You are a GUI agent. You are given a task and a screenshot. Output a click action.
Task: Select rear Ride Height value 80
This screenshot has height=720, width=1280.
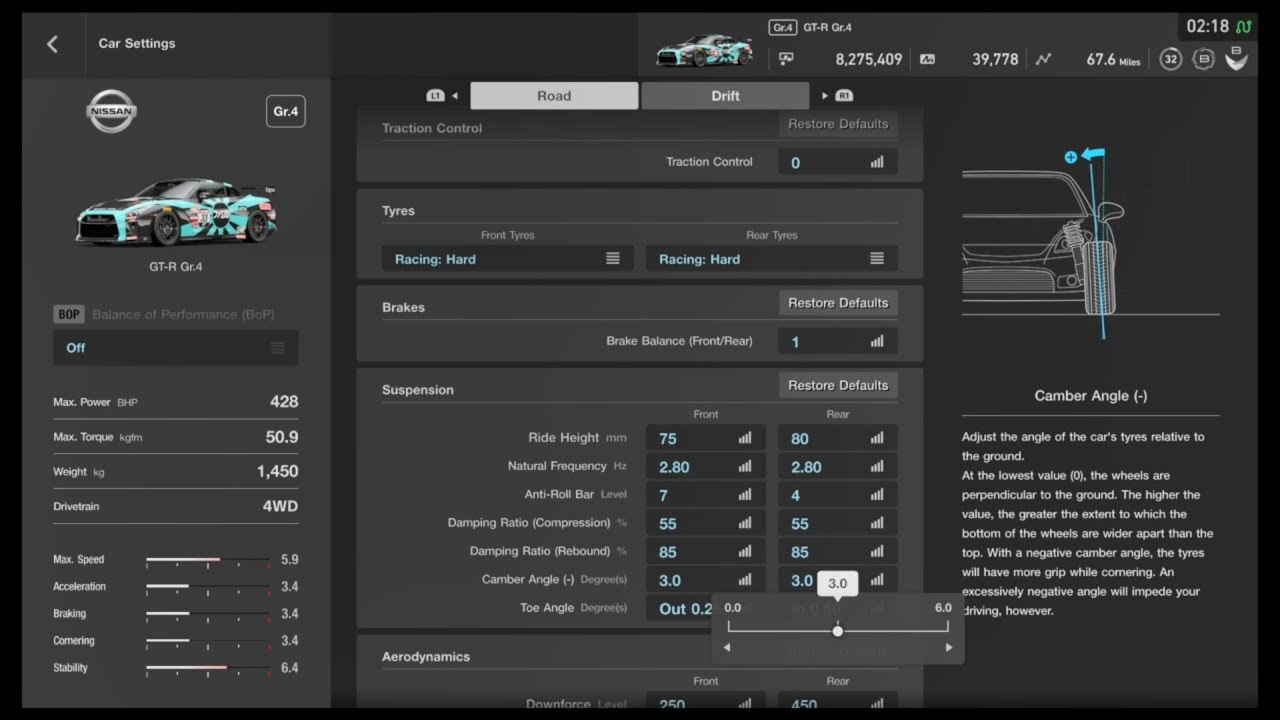pos(838,438)
